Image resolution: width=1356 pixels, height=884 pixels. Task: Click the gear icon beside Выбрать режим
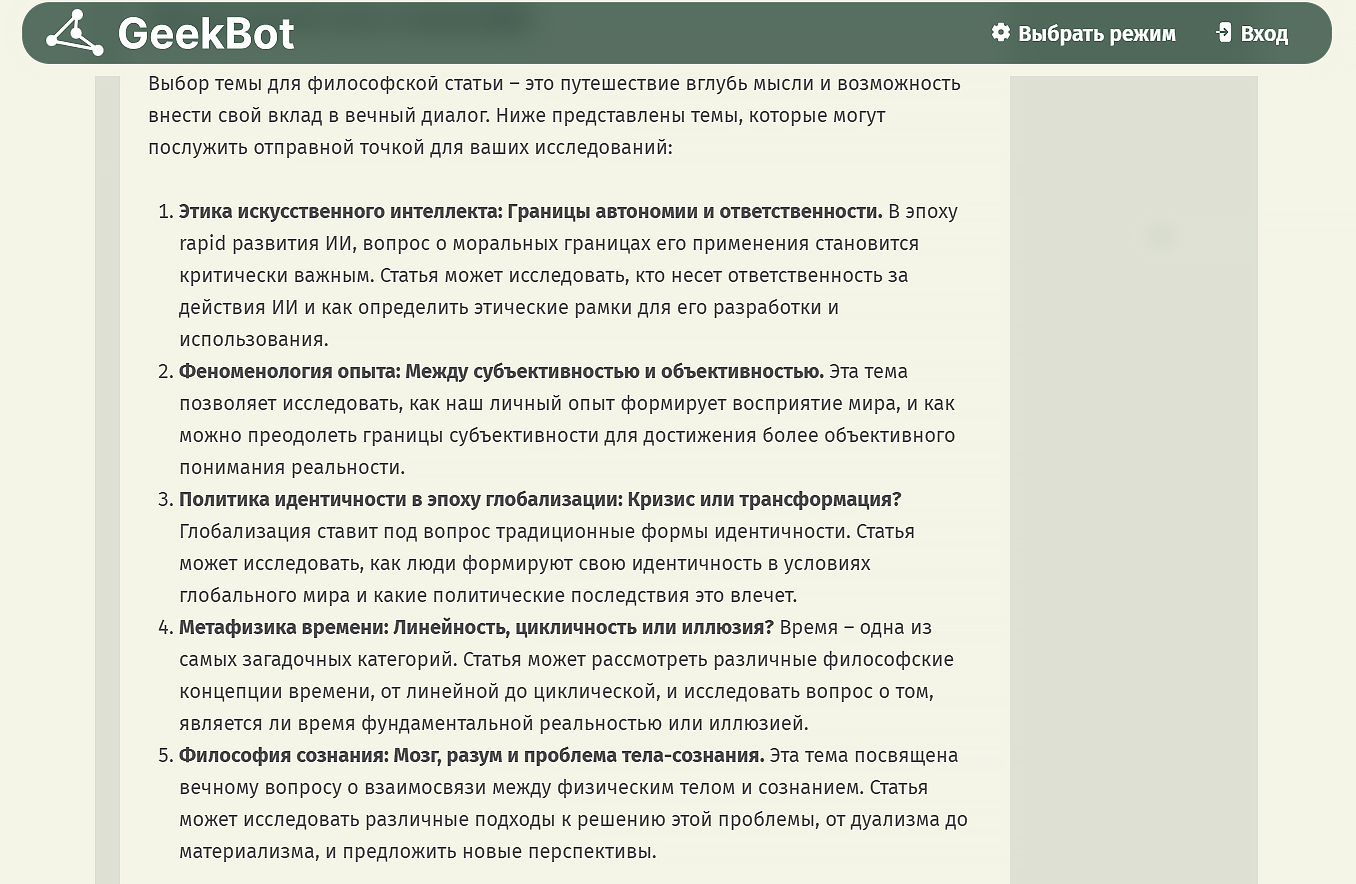1000,33
